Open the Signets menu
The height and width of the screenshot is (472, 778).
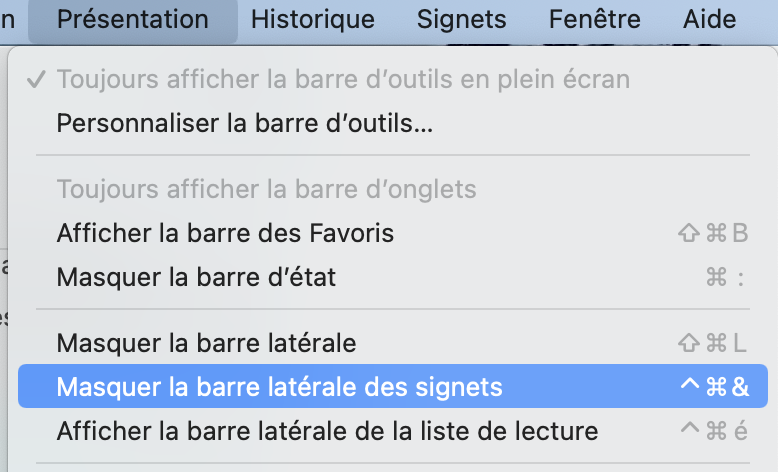coord(462,19)
